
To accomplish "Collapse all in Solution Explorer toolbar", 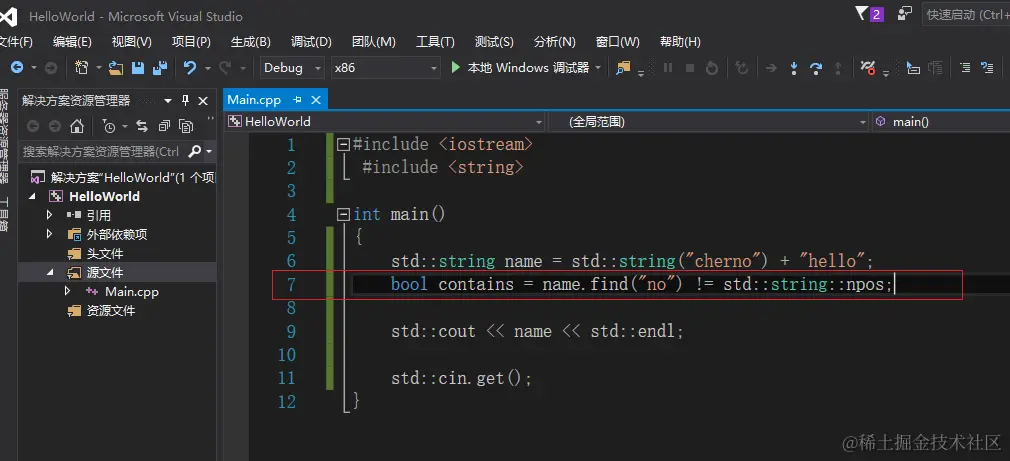I will (164, 126).
